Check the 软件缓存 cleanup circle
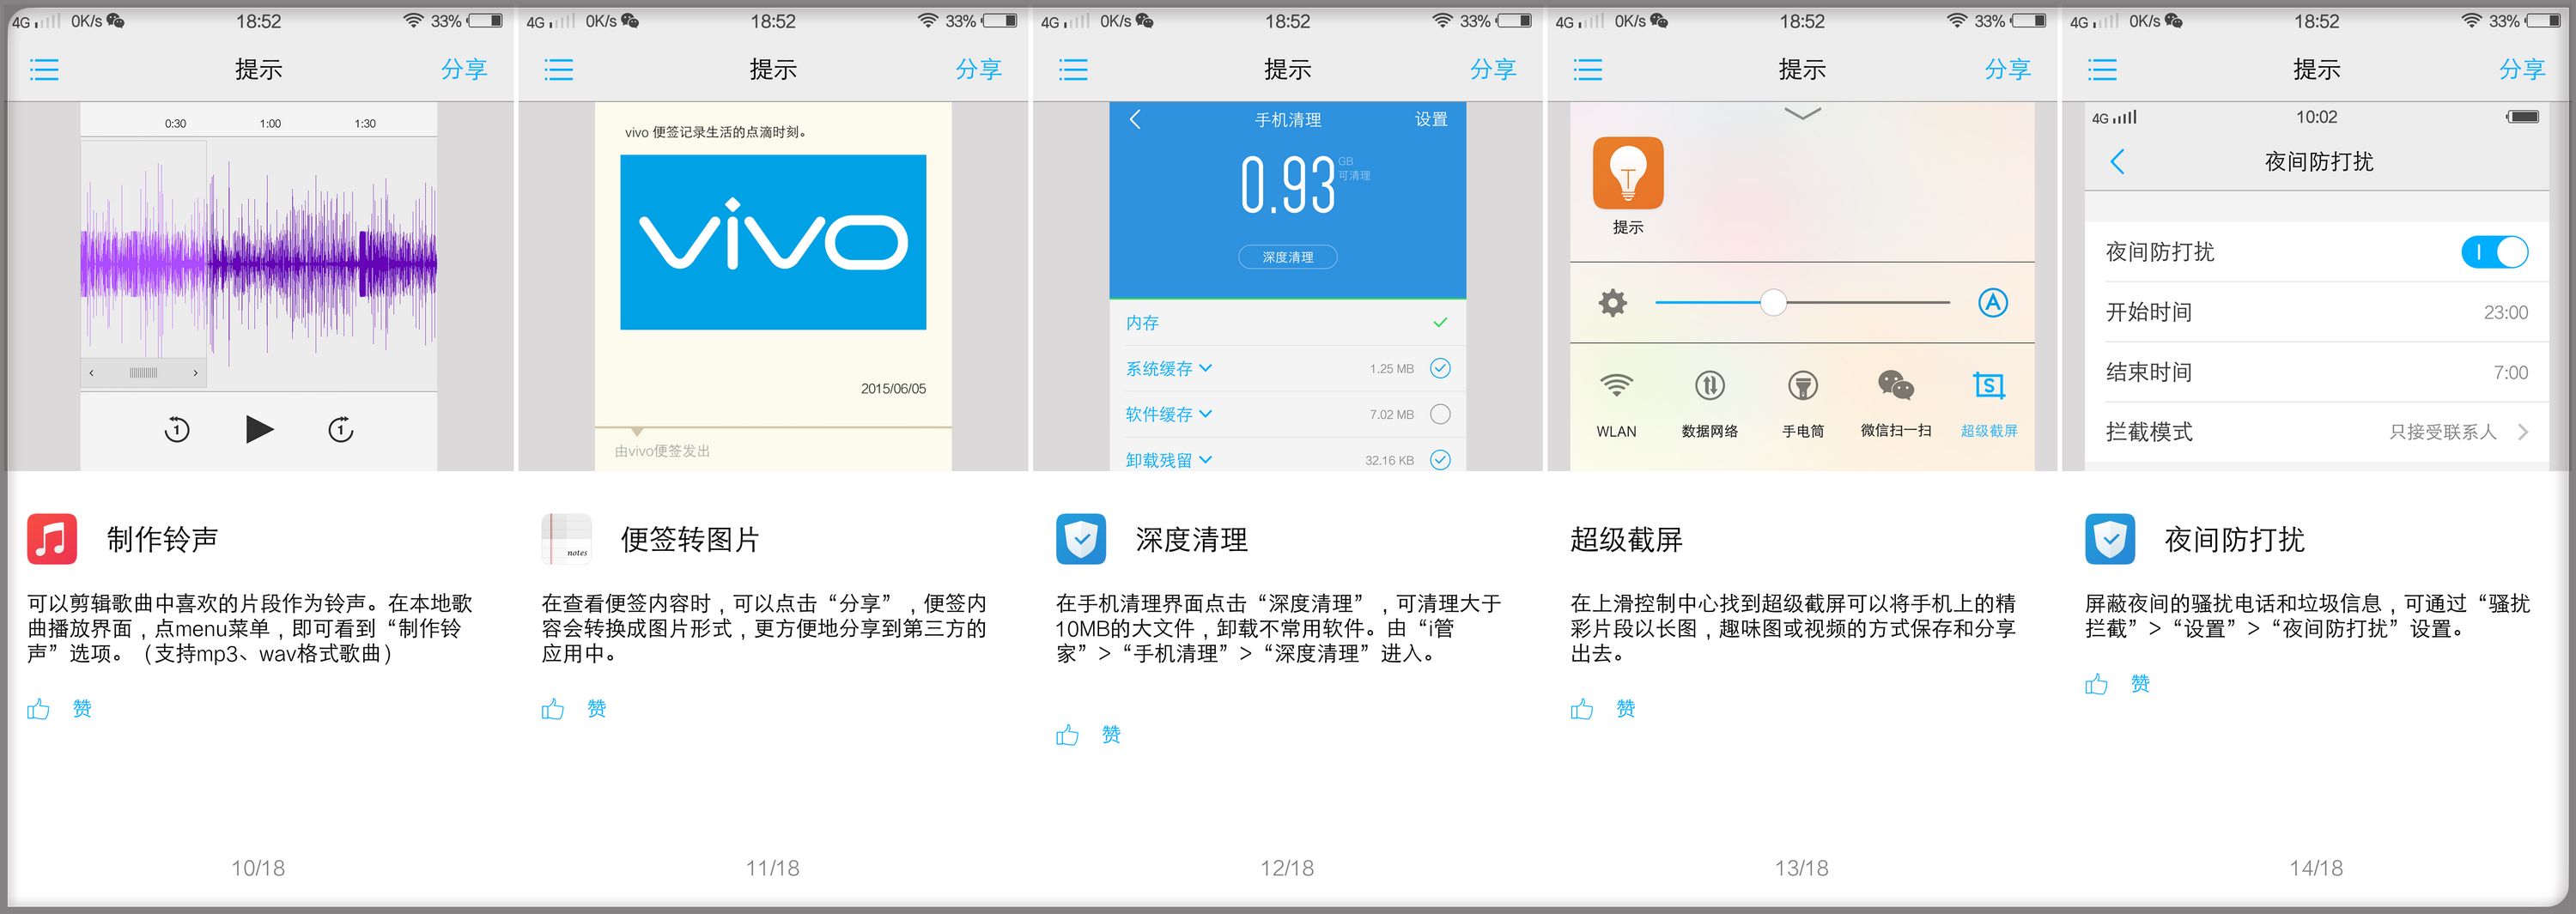Viewport: 2576px width, 914px height. pos(1440,413)
